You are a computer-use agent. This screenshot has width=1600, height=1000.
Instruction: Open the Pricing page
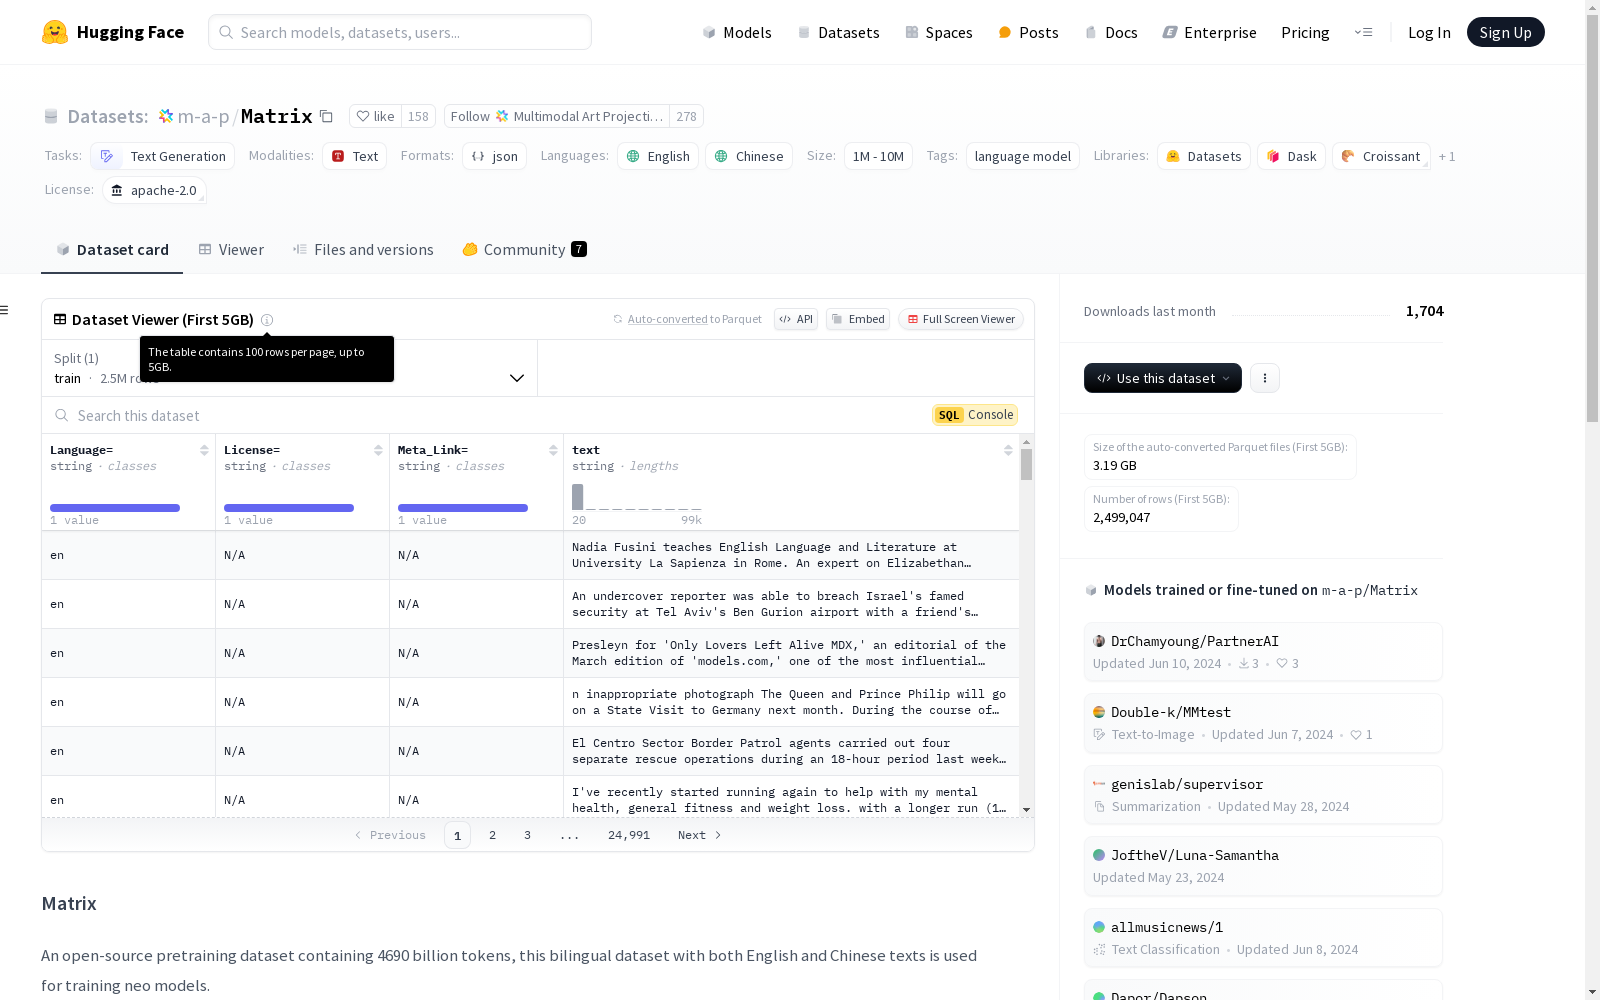(1305, 32)
